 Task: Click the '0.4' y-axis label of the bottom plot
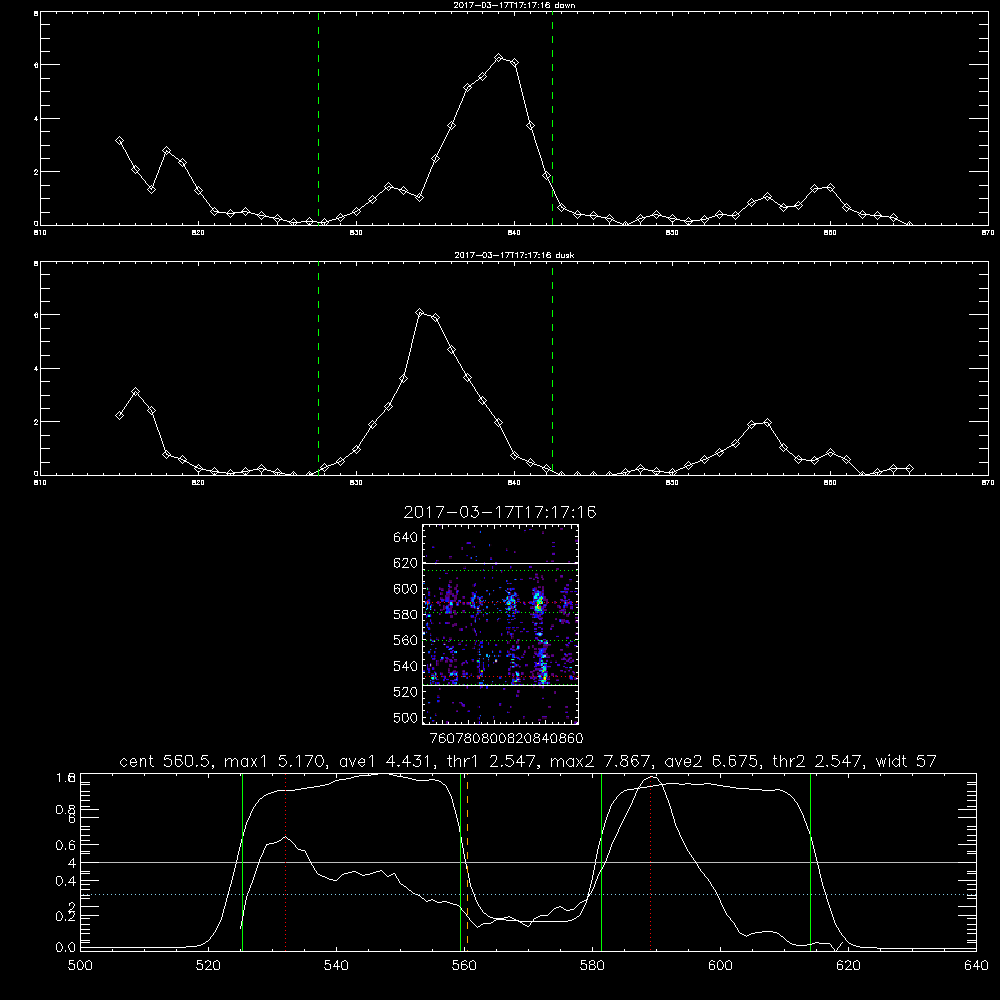65,881
